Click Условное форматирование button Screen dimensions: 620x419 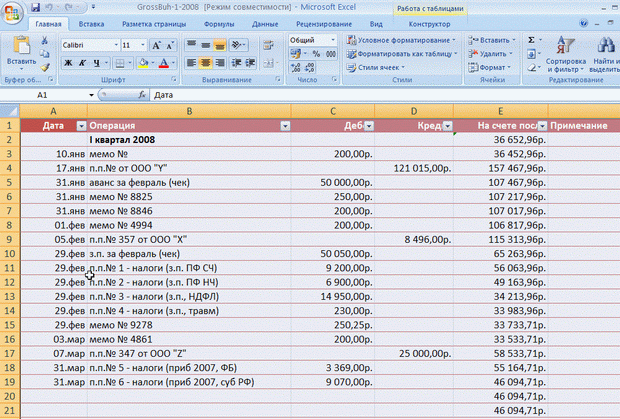(400, 39)
